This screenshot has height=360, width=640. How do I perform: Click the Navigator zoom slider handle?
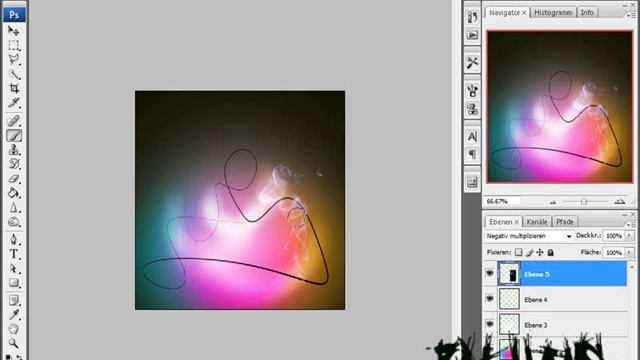point(584,201)
